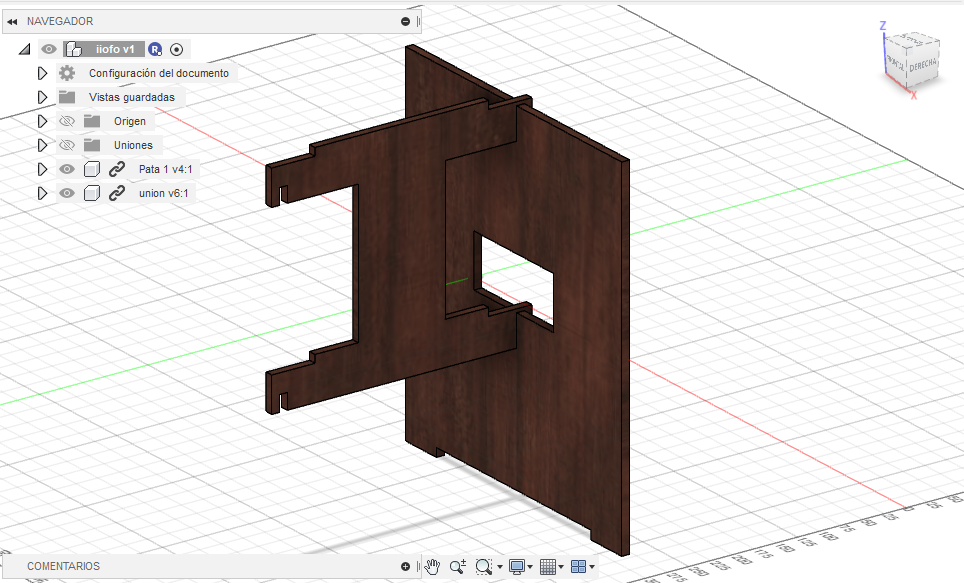Expand the Uniones node
Screen dimensions: 964x583
click(x=42, y=145)
